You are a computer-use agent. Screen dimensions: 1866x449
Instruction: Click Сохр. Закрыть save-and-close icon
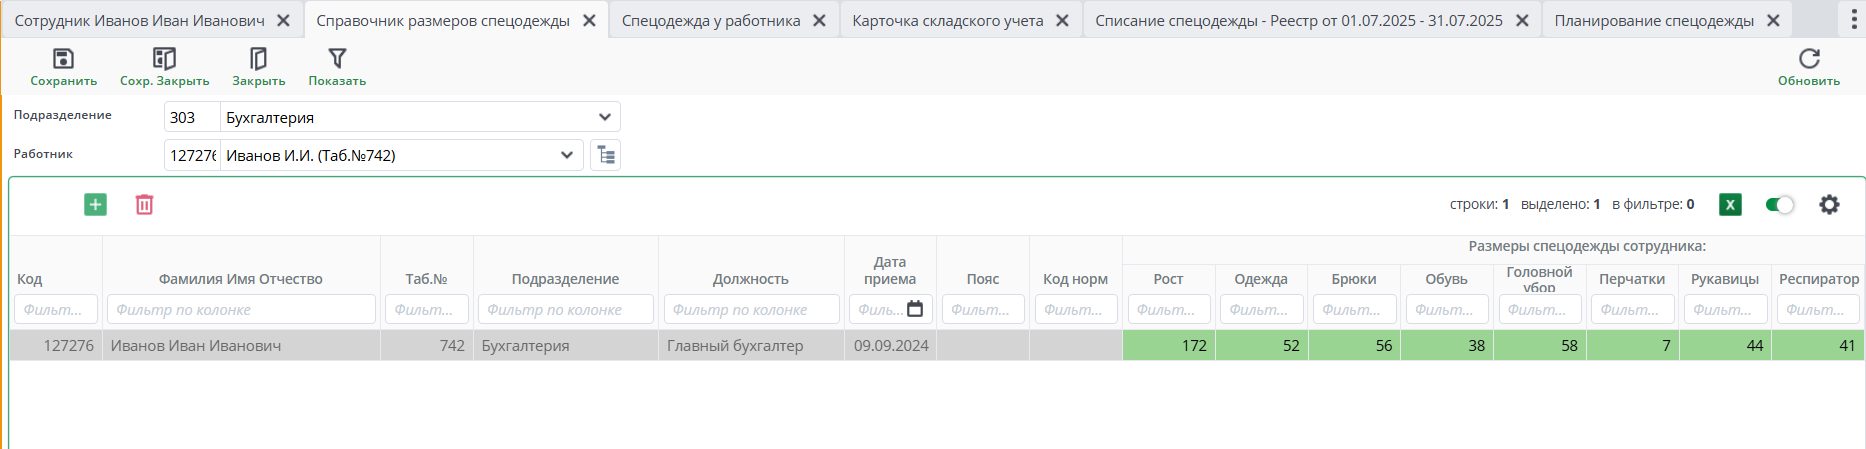(164, 59)
